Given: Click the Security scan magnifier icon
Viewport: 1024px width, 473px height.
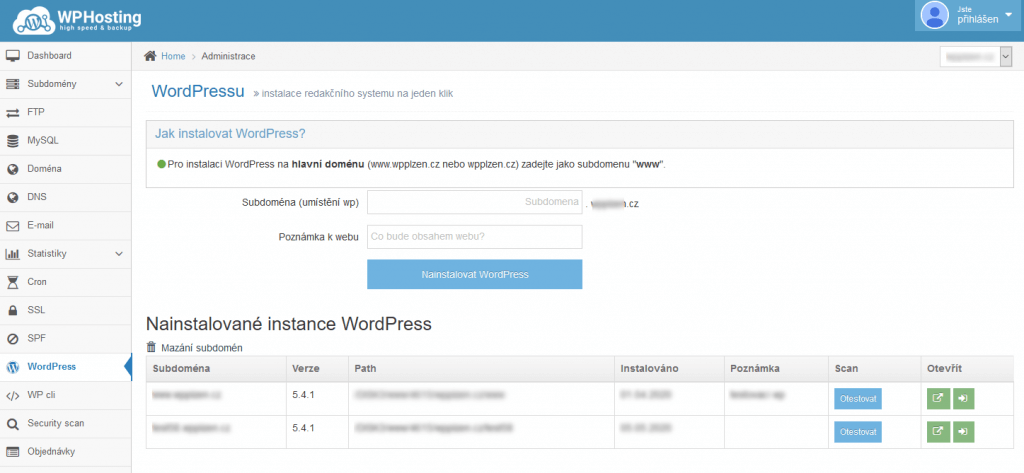Looking at the screenshot, I should pos(12,424).
